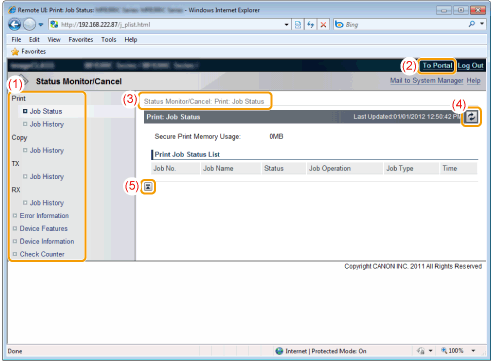Click the Bing search magnifier icon
This screenshot has width=492, height=361.
coord(472,24)
